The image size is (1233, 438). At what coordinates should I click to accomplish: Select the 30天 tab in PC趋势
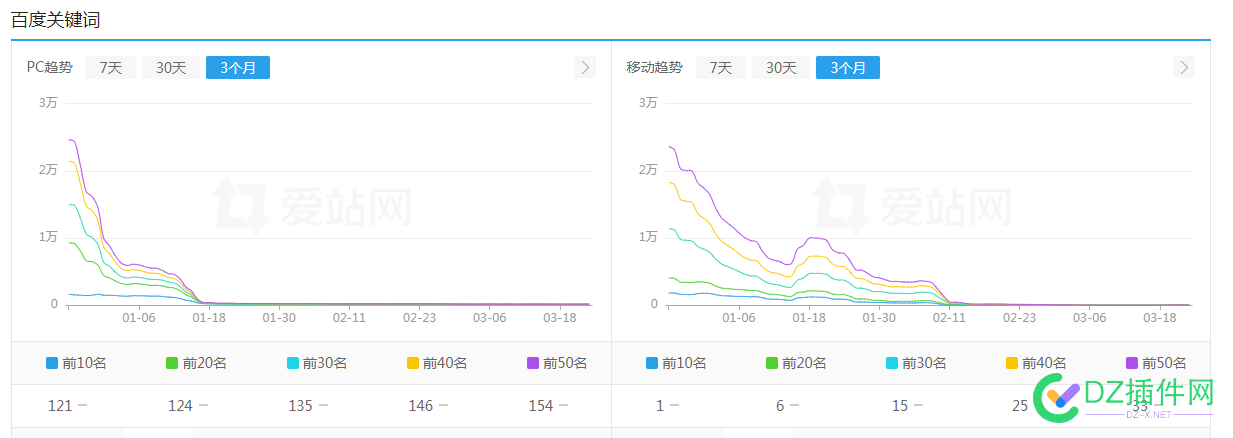coord(171,67)
